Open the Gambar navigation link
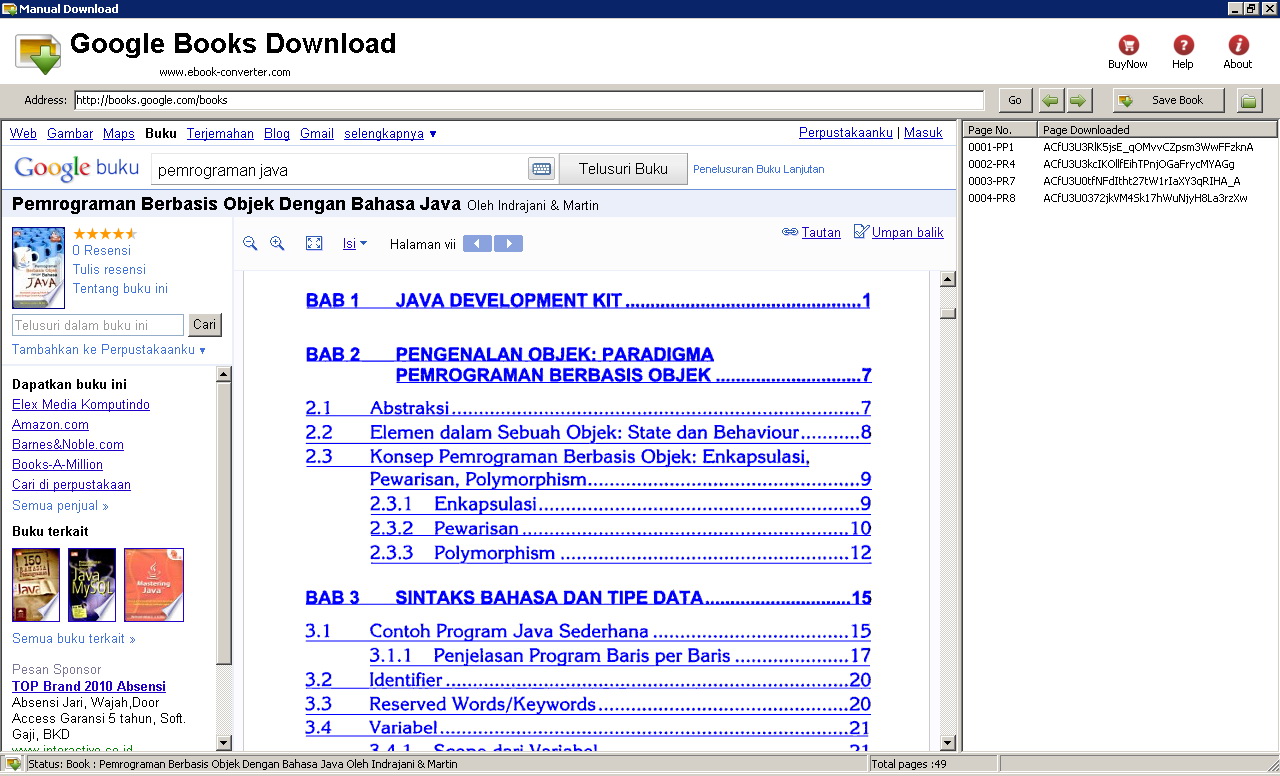 click(x=70, y=133)
